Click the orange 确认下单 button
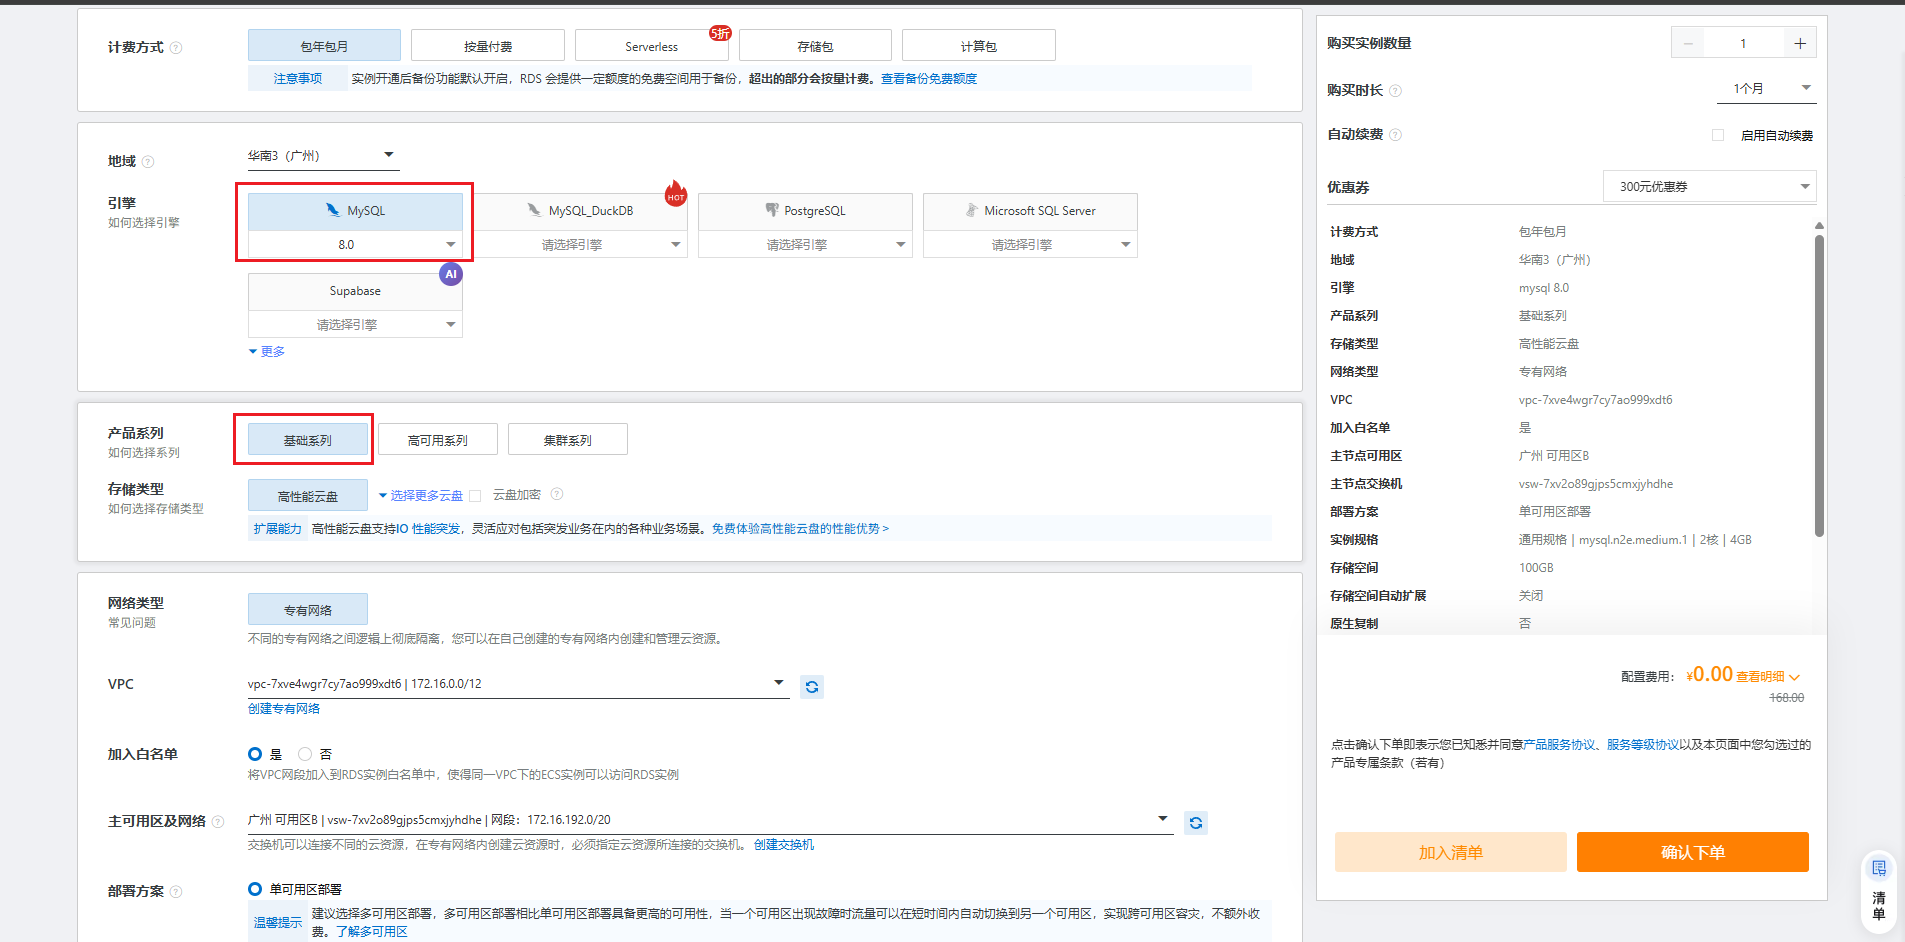This screenshot has width=1905, height=942. click(x=1692, y=852)
